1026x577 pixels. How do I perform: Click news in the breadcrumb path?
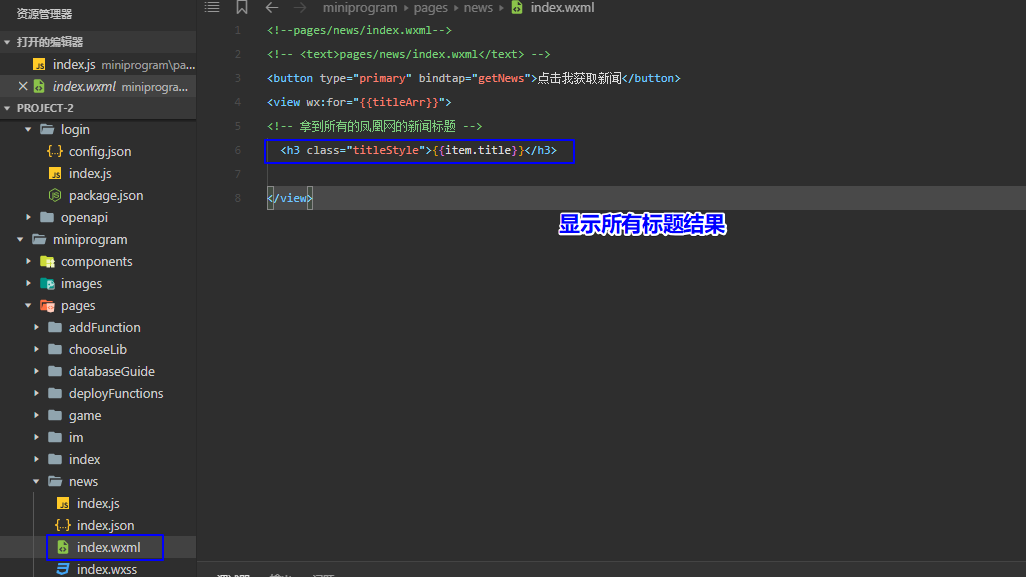tap(478, 8)
